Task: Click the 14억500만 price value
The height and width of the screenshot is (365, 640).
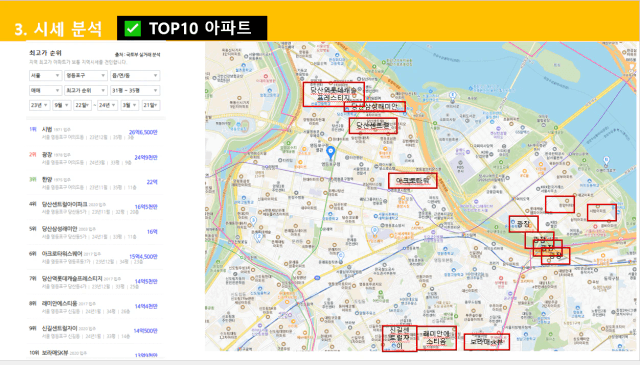Action: coord(146,331)
